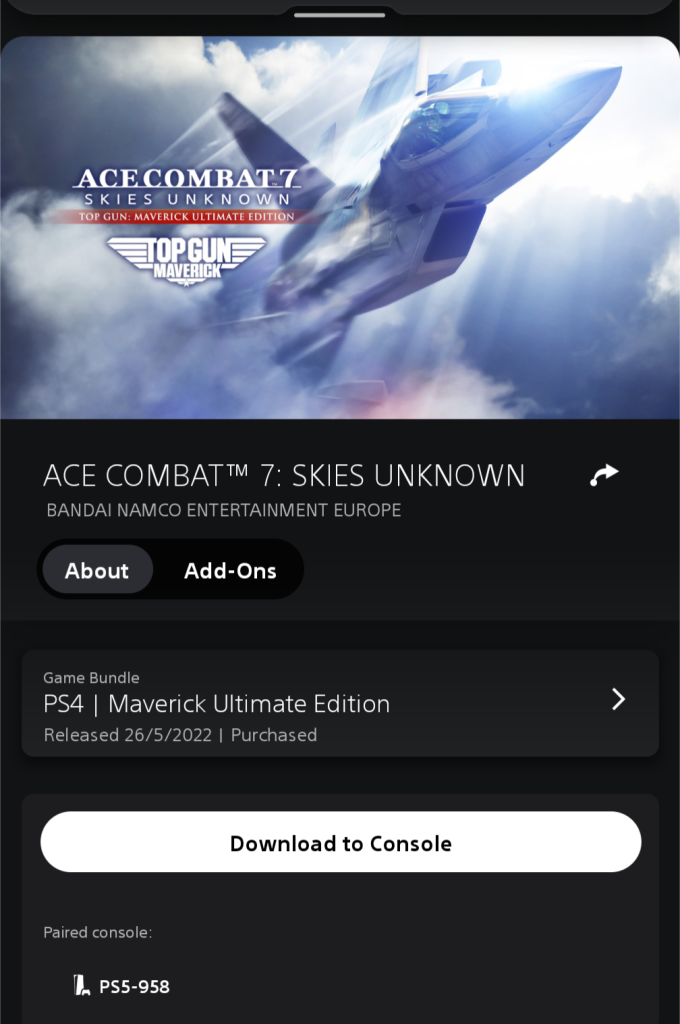The image size is (680, 1024).
Task: Switch to the About tab
Action: click(x=97, y=570)
